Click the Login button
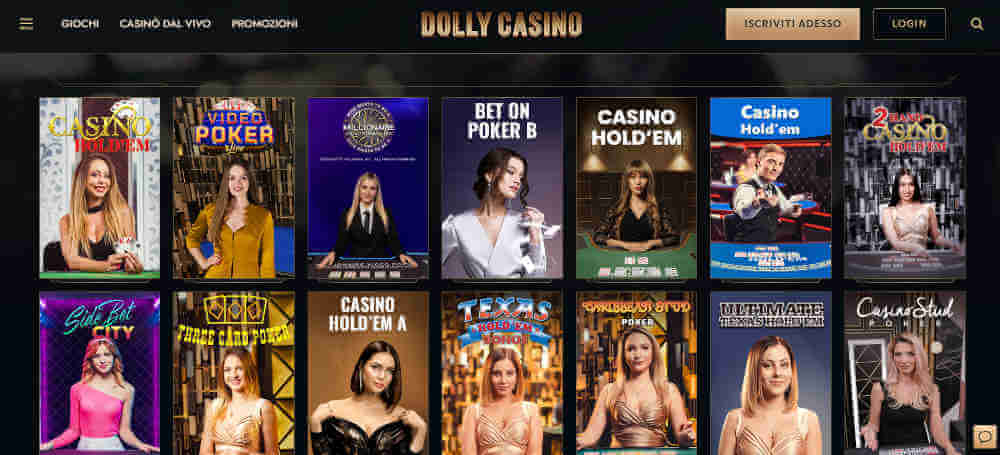The height and width of the screenshot is (455, 1000). pos(909,24)
